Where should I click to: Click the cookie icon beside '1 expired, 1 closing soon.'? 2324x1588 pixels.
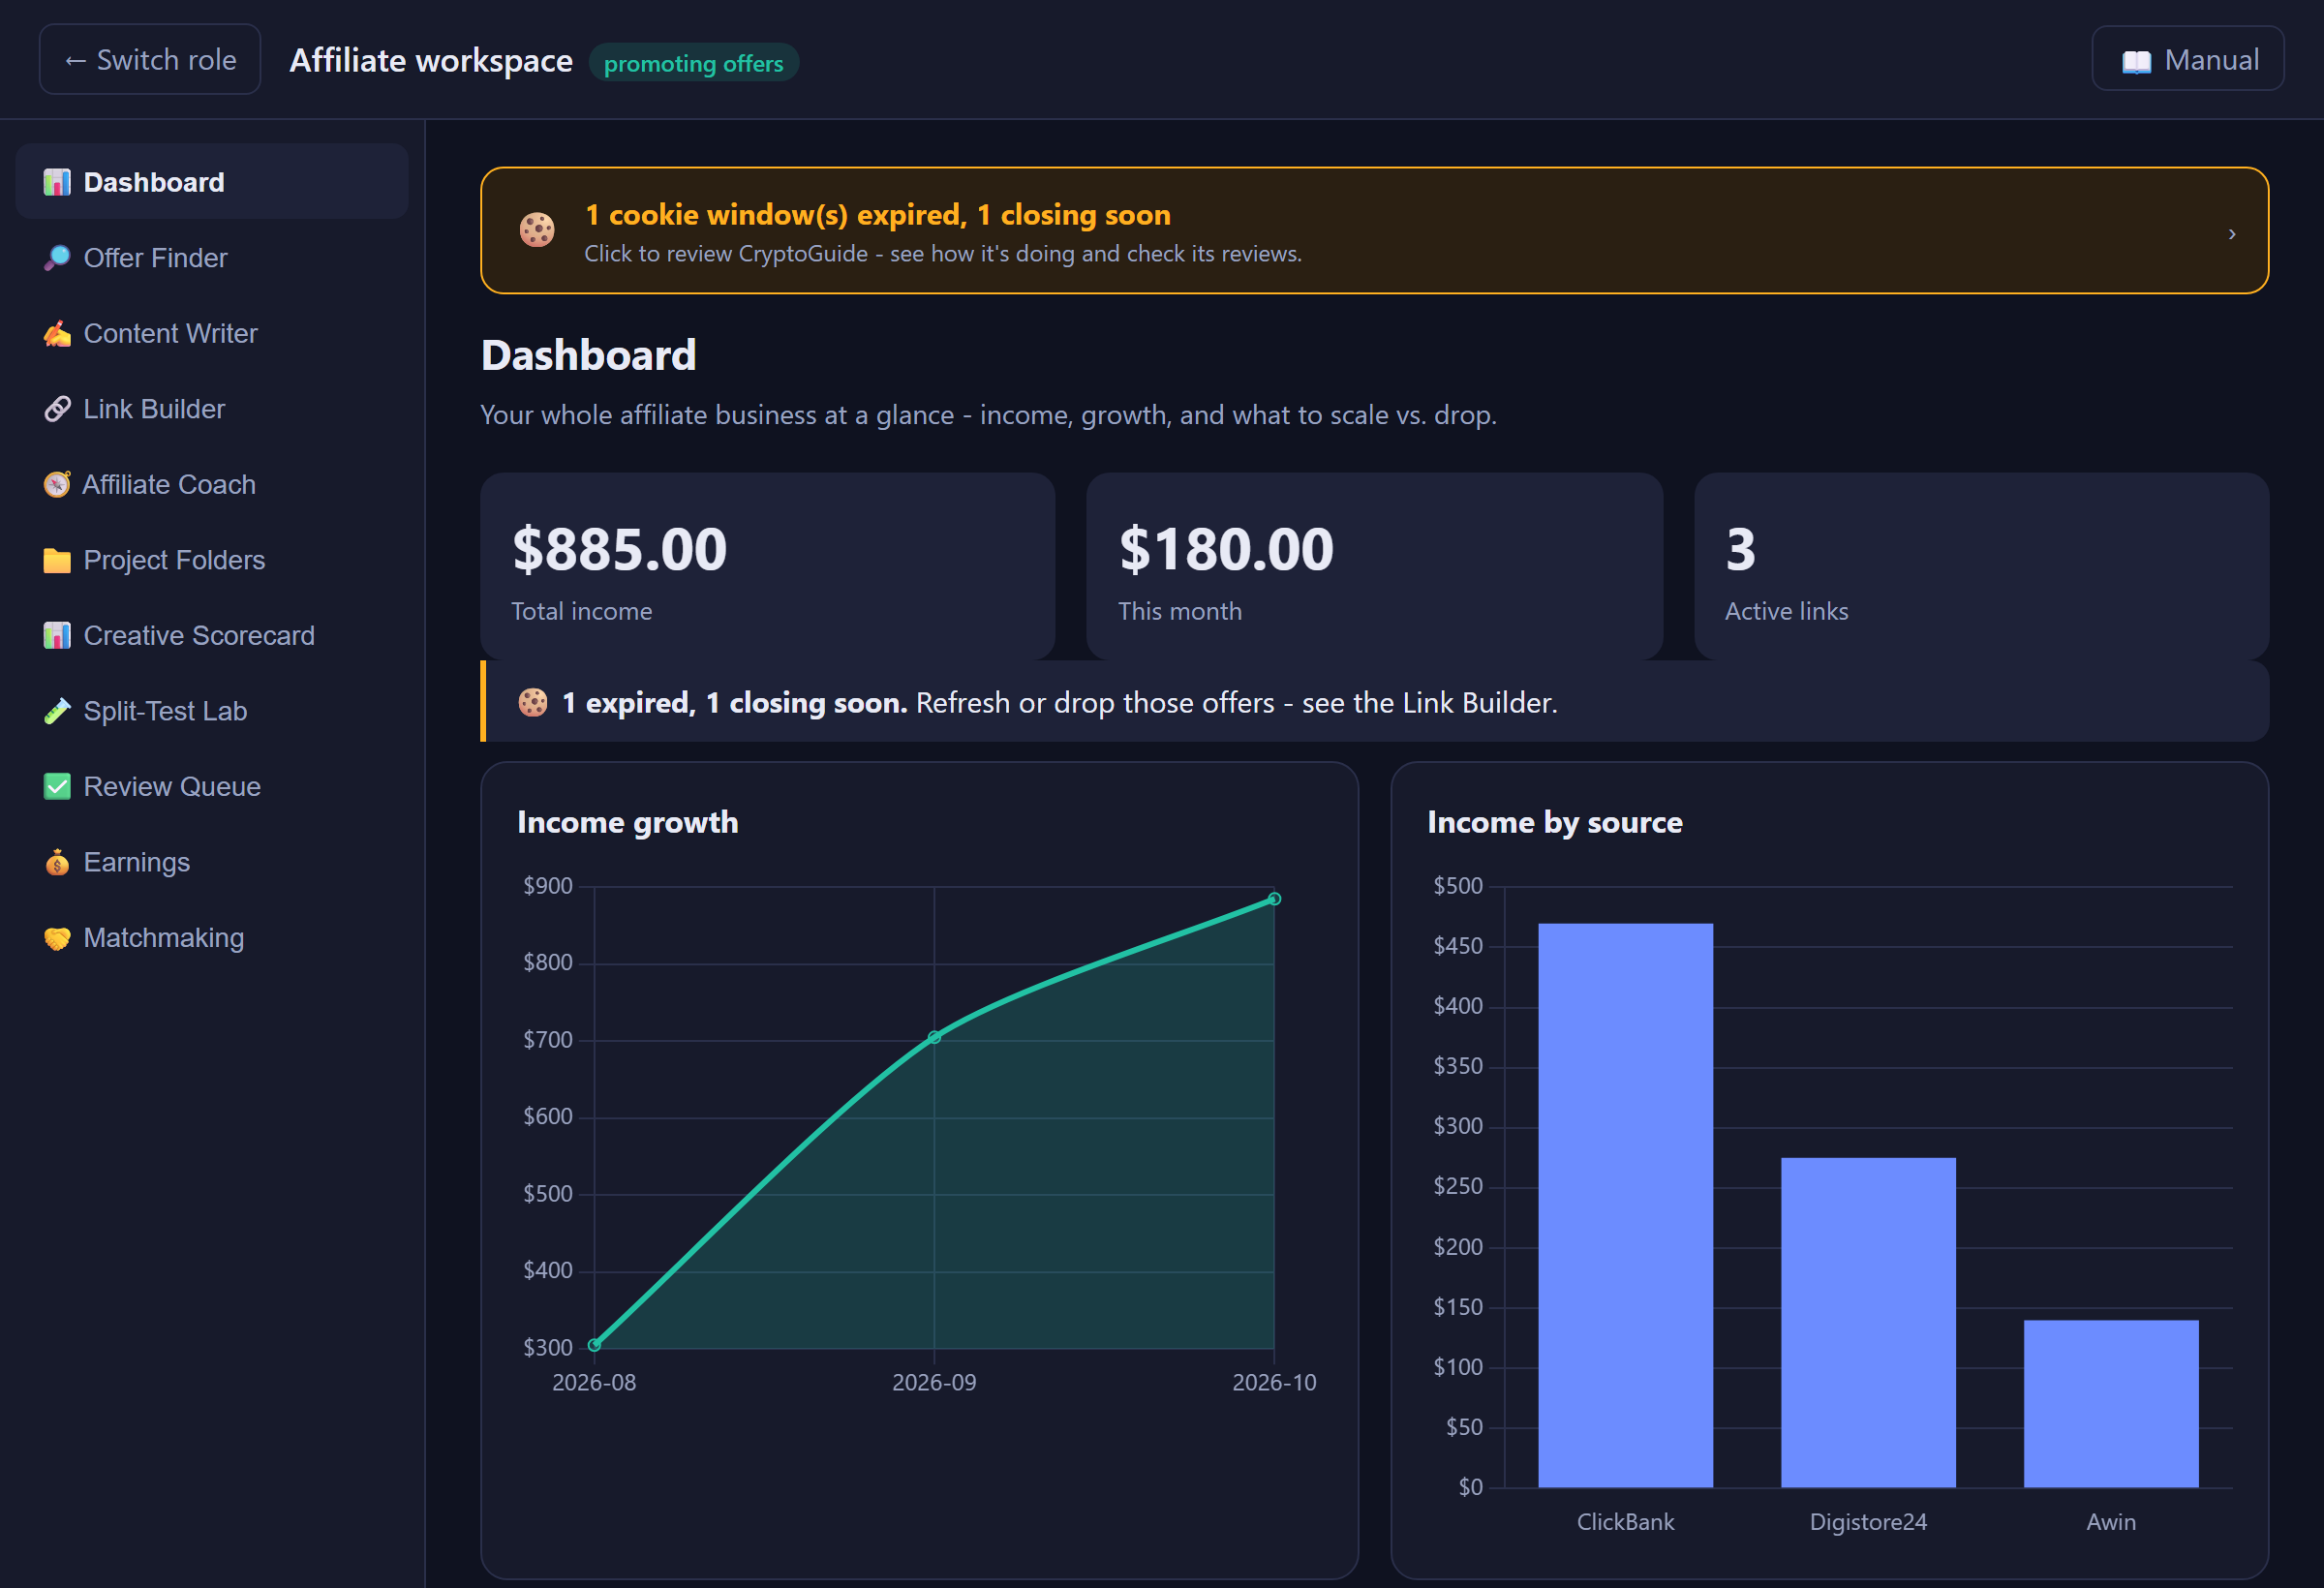click(x=533, y=702)
